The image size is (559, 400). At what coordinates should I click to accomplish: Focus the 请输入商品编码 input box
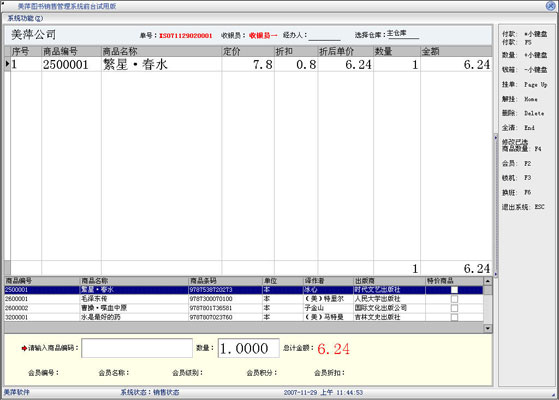[137, 348]
